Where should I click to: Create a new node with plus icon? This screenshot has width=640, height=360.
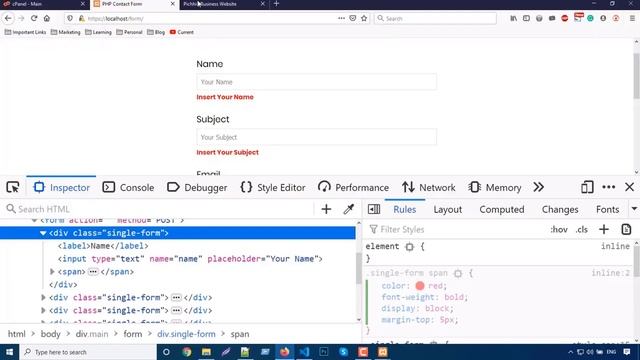(x=326, y=209)
